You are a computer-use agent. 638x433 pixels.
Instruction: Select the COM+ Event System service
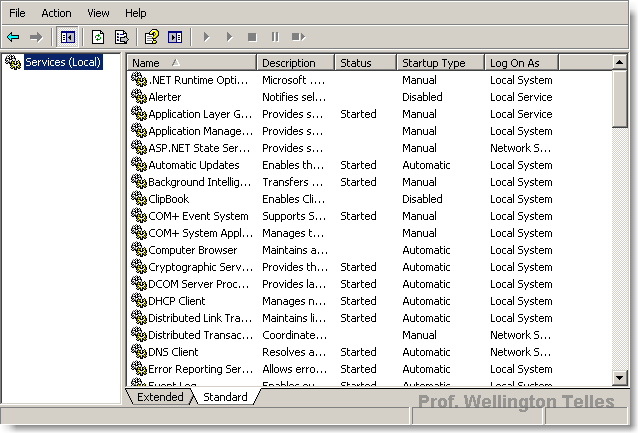(198, 216)
